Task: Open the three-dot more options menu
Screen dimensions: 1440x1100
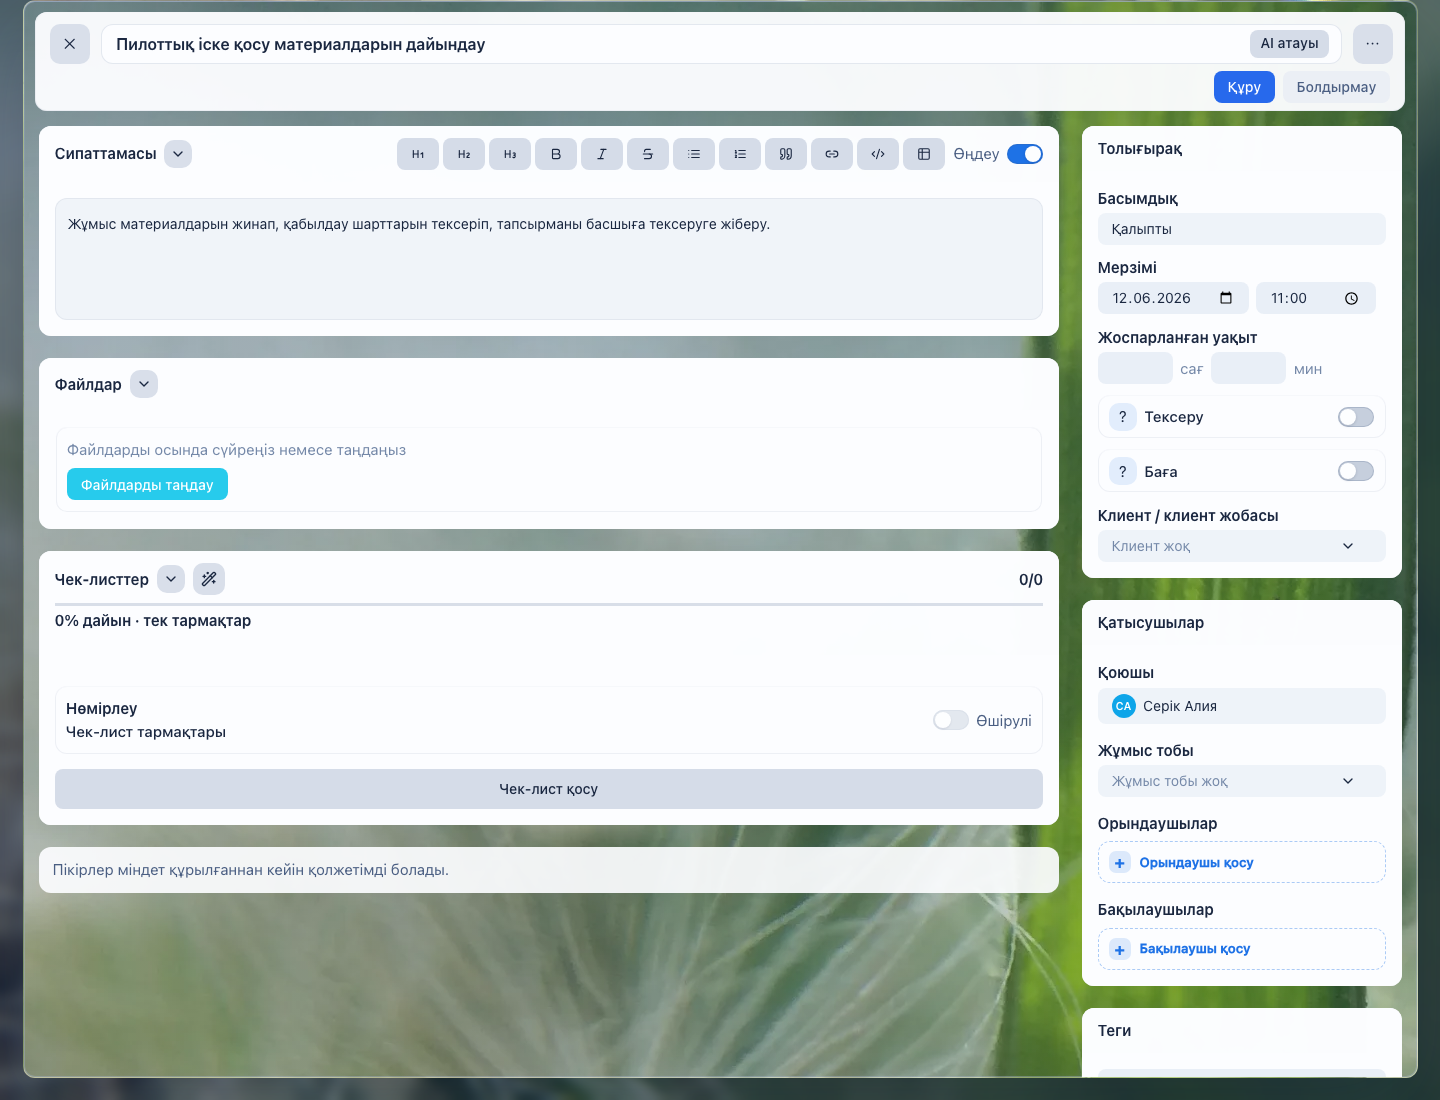Action: [1372, 44]
